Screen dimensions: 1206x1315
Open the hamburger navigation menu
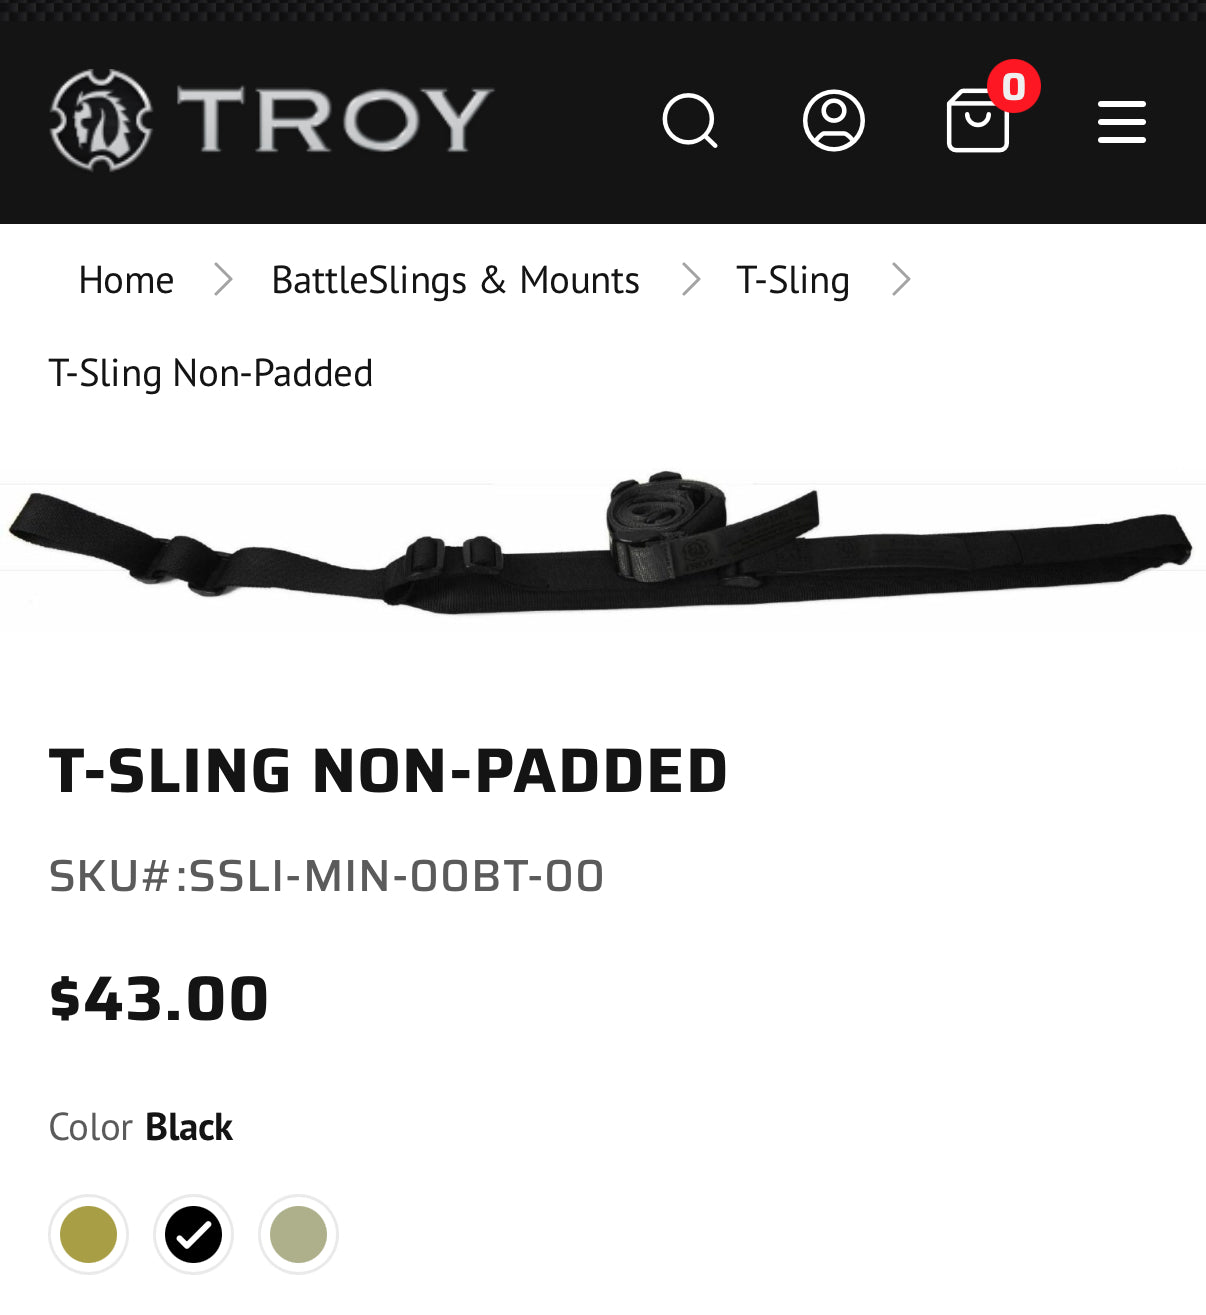click(x=1121, y=122)
